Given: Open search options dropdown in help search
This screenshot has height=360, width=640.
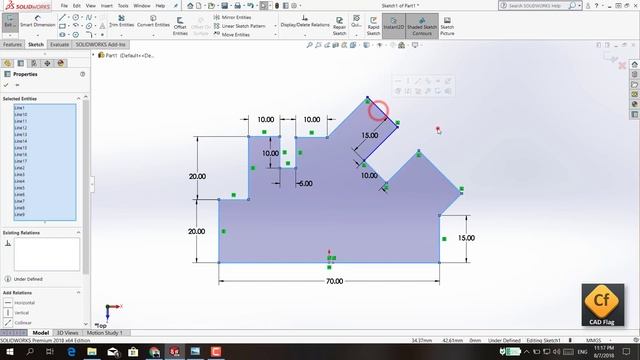Looking at the screenshot, I should (x=579, y=6).
